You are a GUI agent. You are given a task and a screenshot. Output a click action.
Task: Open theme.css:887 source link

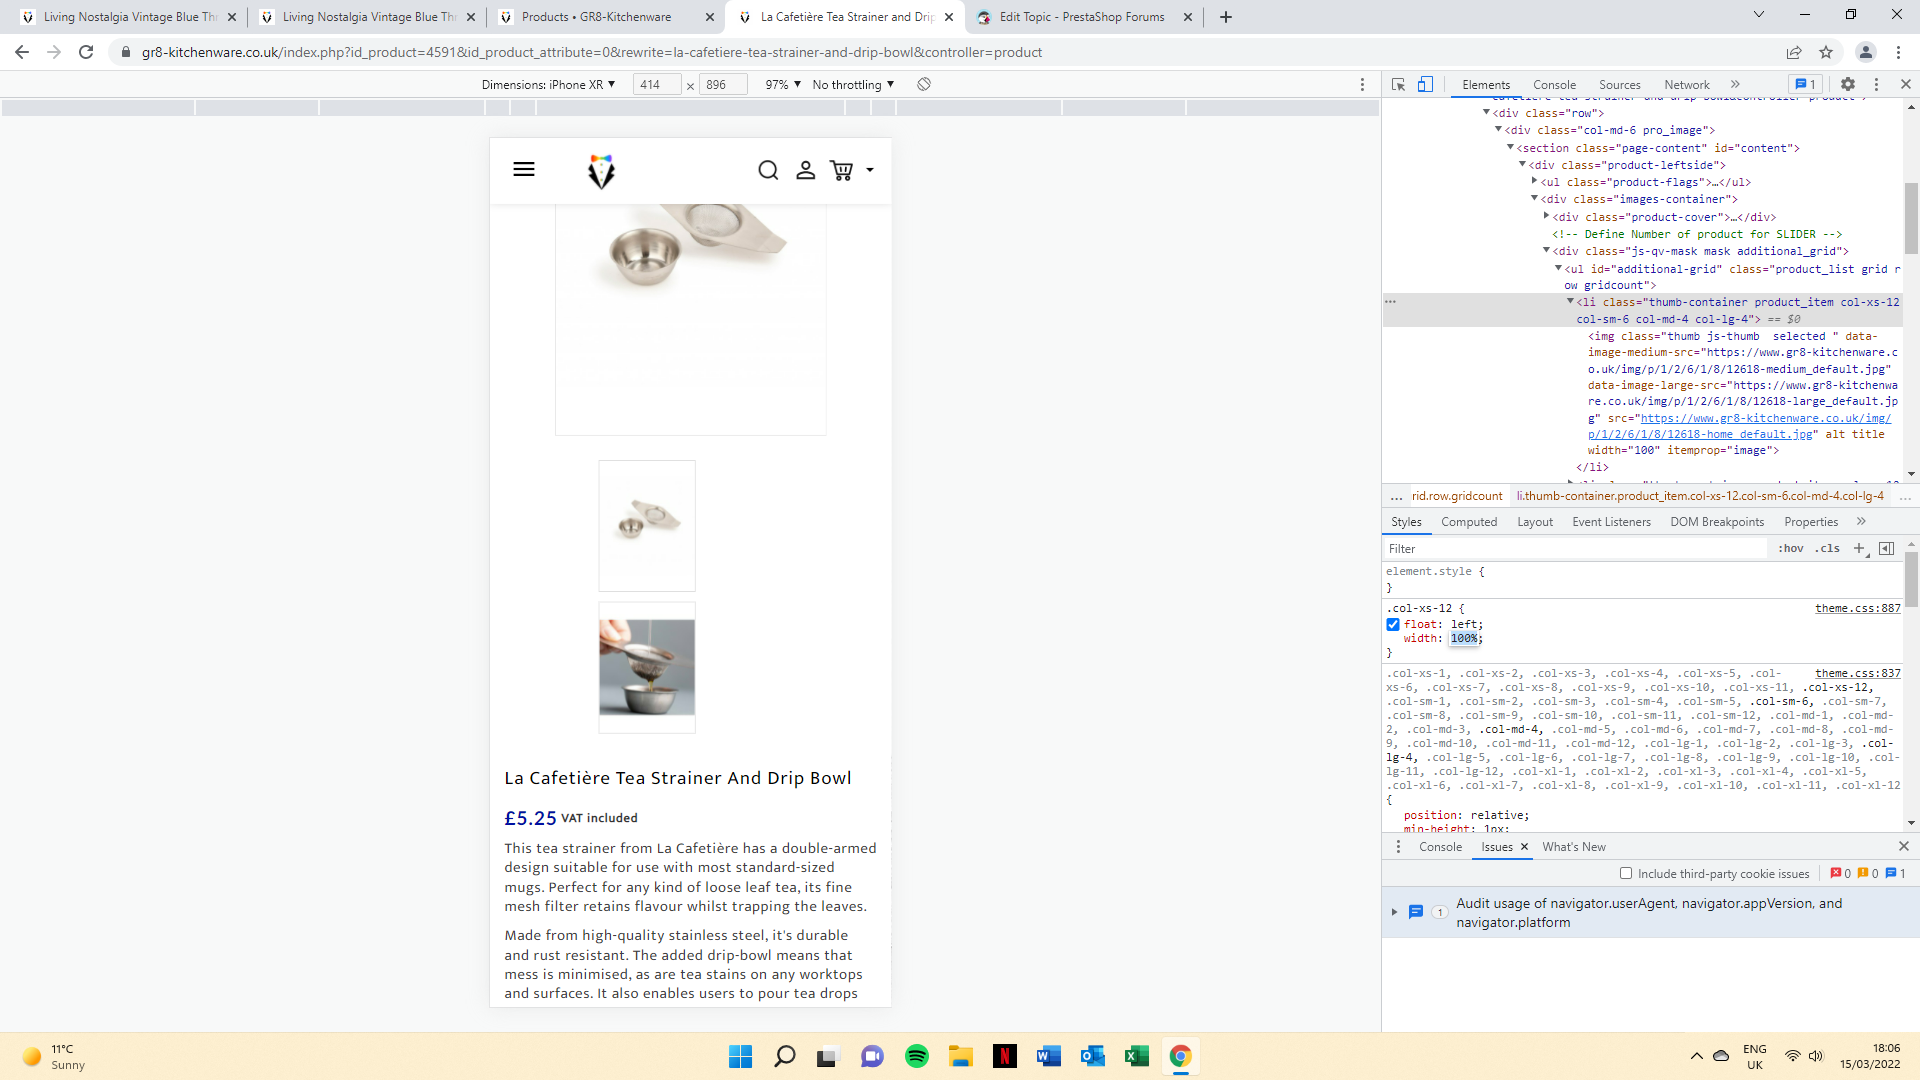coord(1857,608)
